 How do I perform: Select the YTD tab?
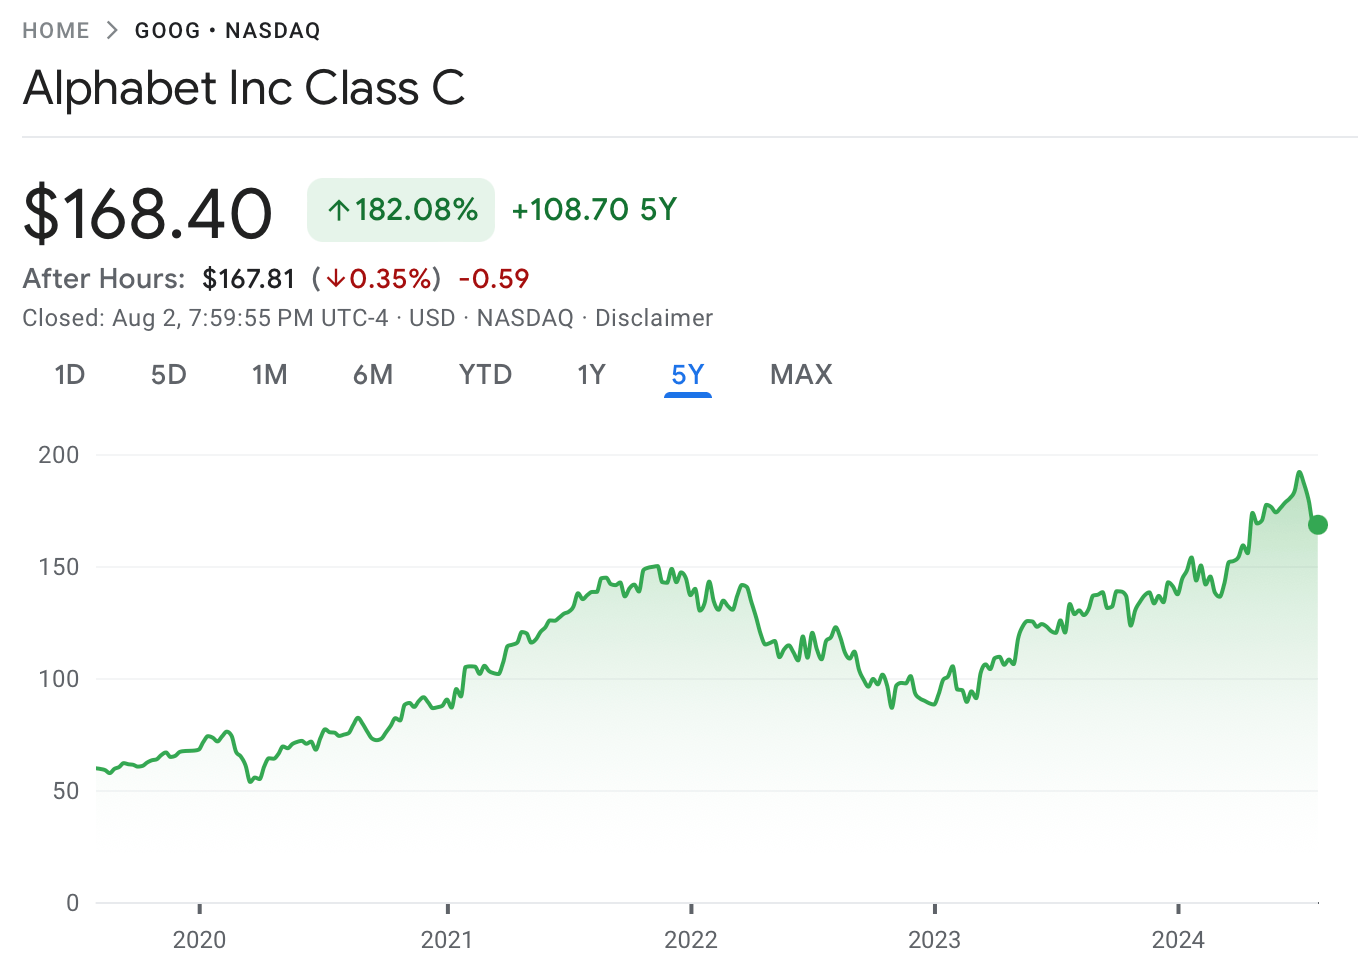tap(485, 375)
